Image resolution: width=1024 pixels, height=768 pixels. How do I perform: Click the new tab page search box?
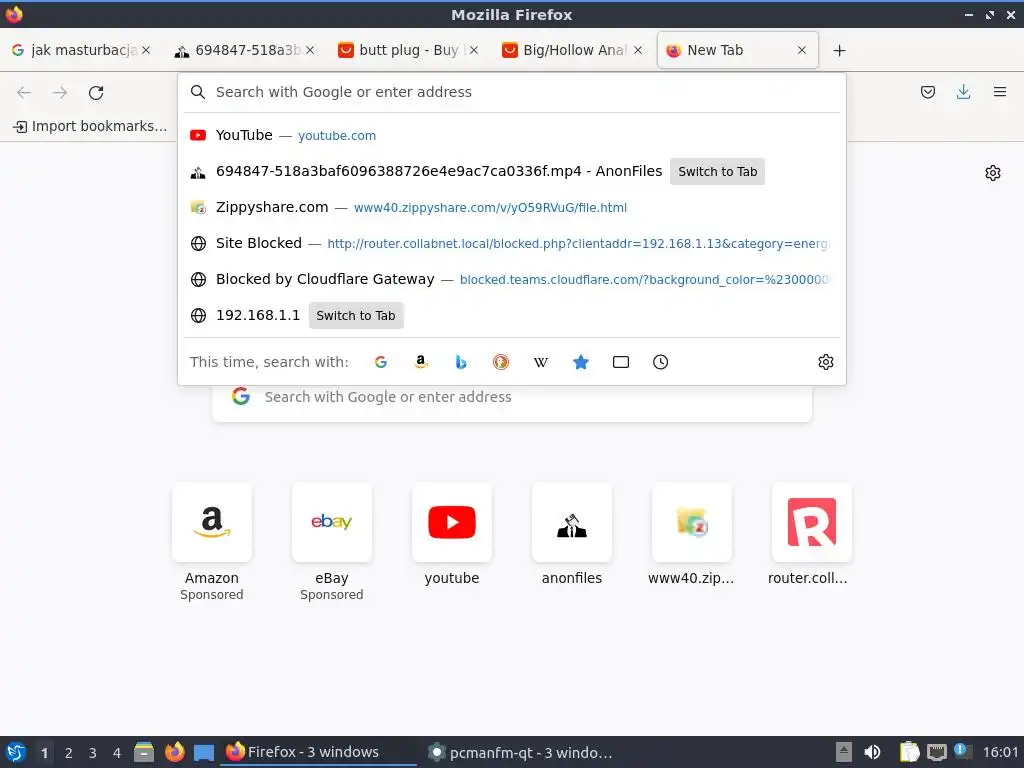pos(512,396)
